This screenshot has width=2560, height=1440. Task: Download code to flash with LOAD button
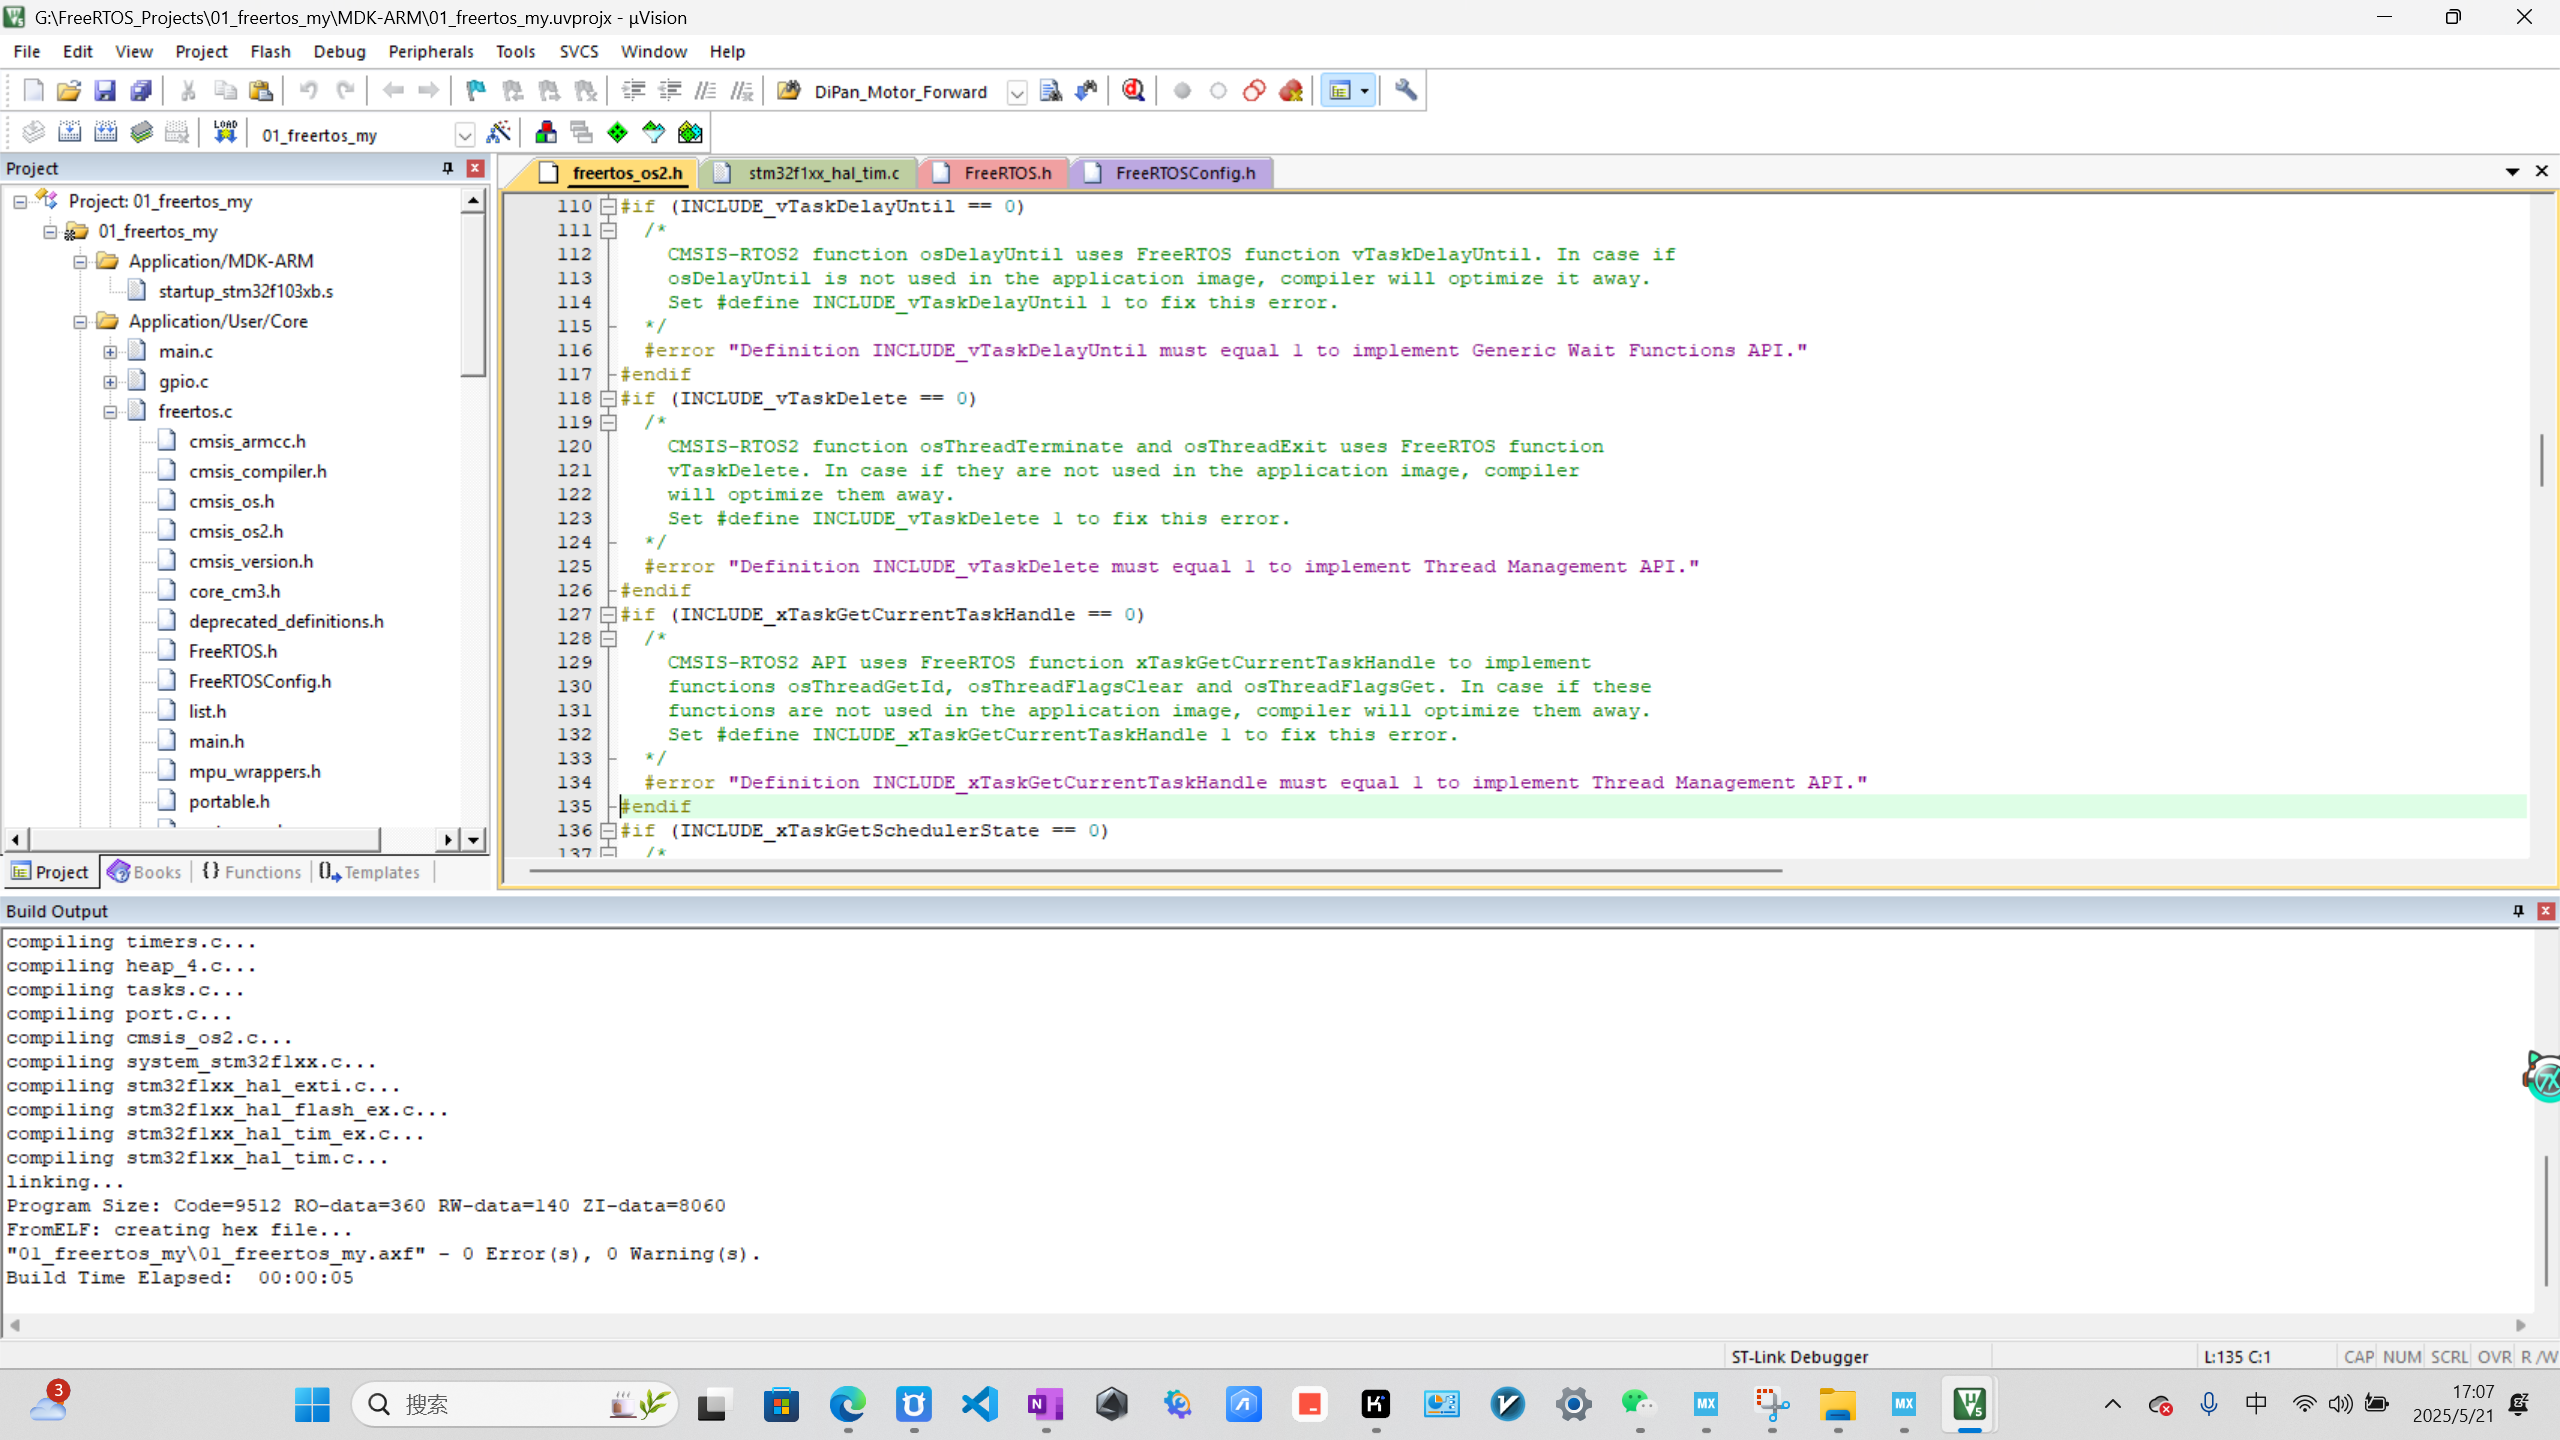[x=225, y=131]
